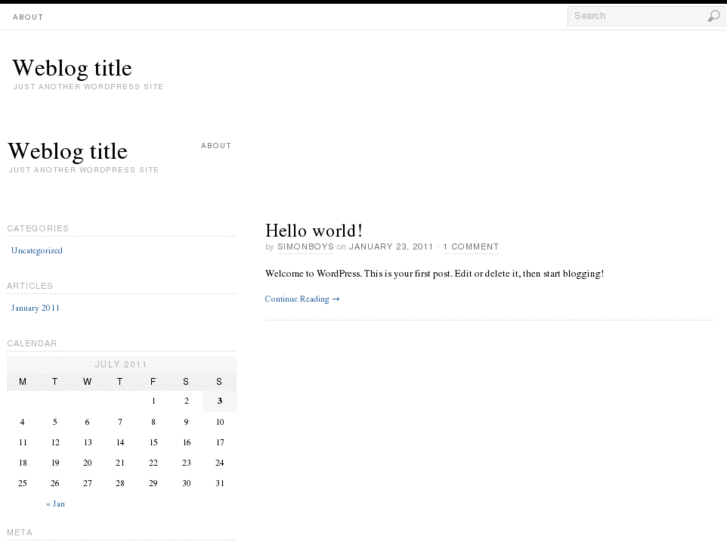Click the Meta sidebar heading
727x545 pixels.
click(x=20, y=533)
